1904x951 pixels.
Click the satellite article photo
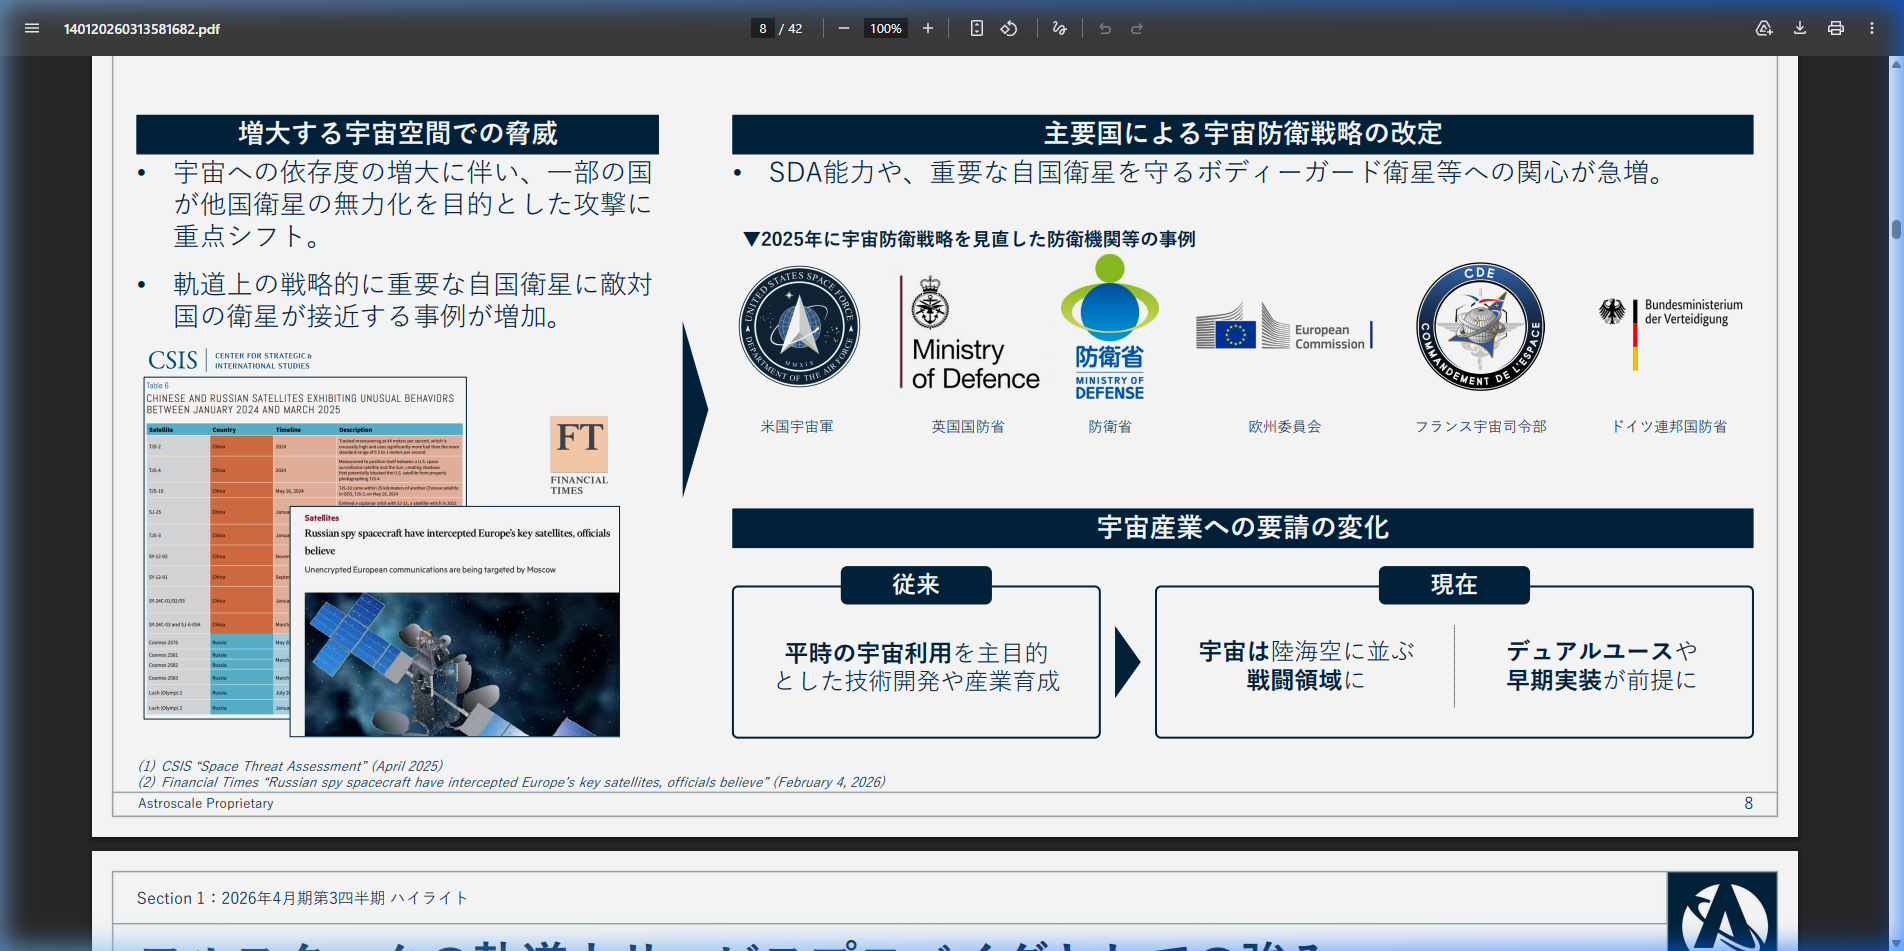(x=462, y=664)
